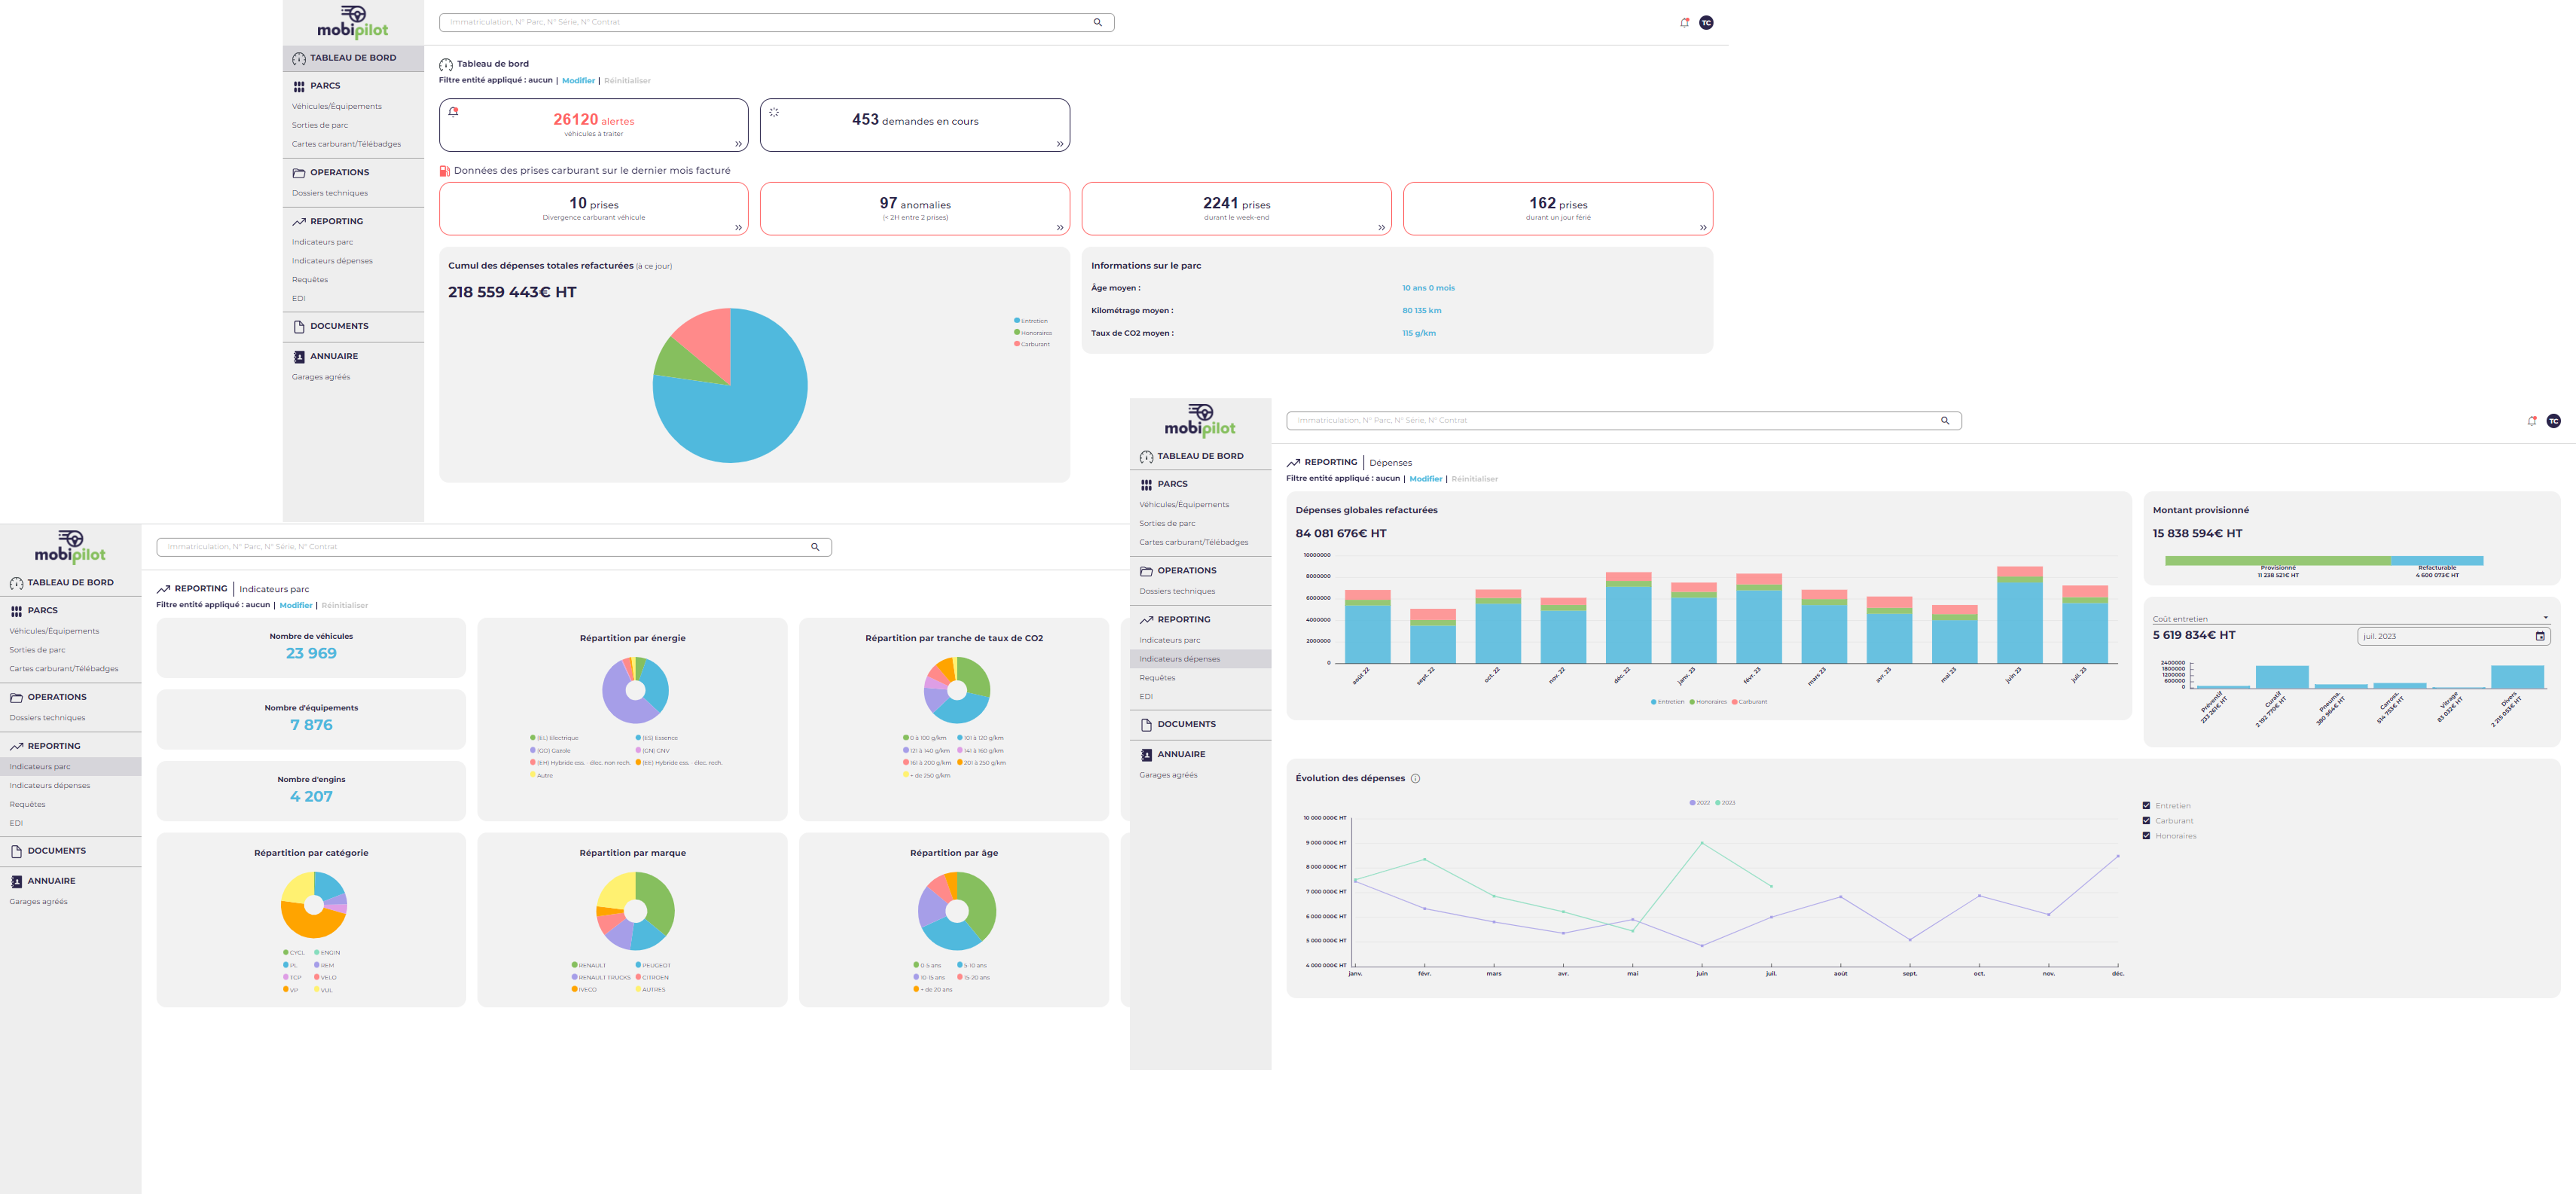Screen dimensions: 2576x1194
Task: Click the ANNUAIRE contact icon in Dépenses sidebar
Action: point(1146,755)
